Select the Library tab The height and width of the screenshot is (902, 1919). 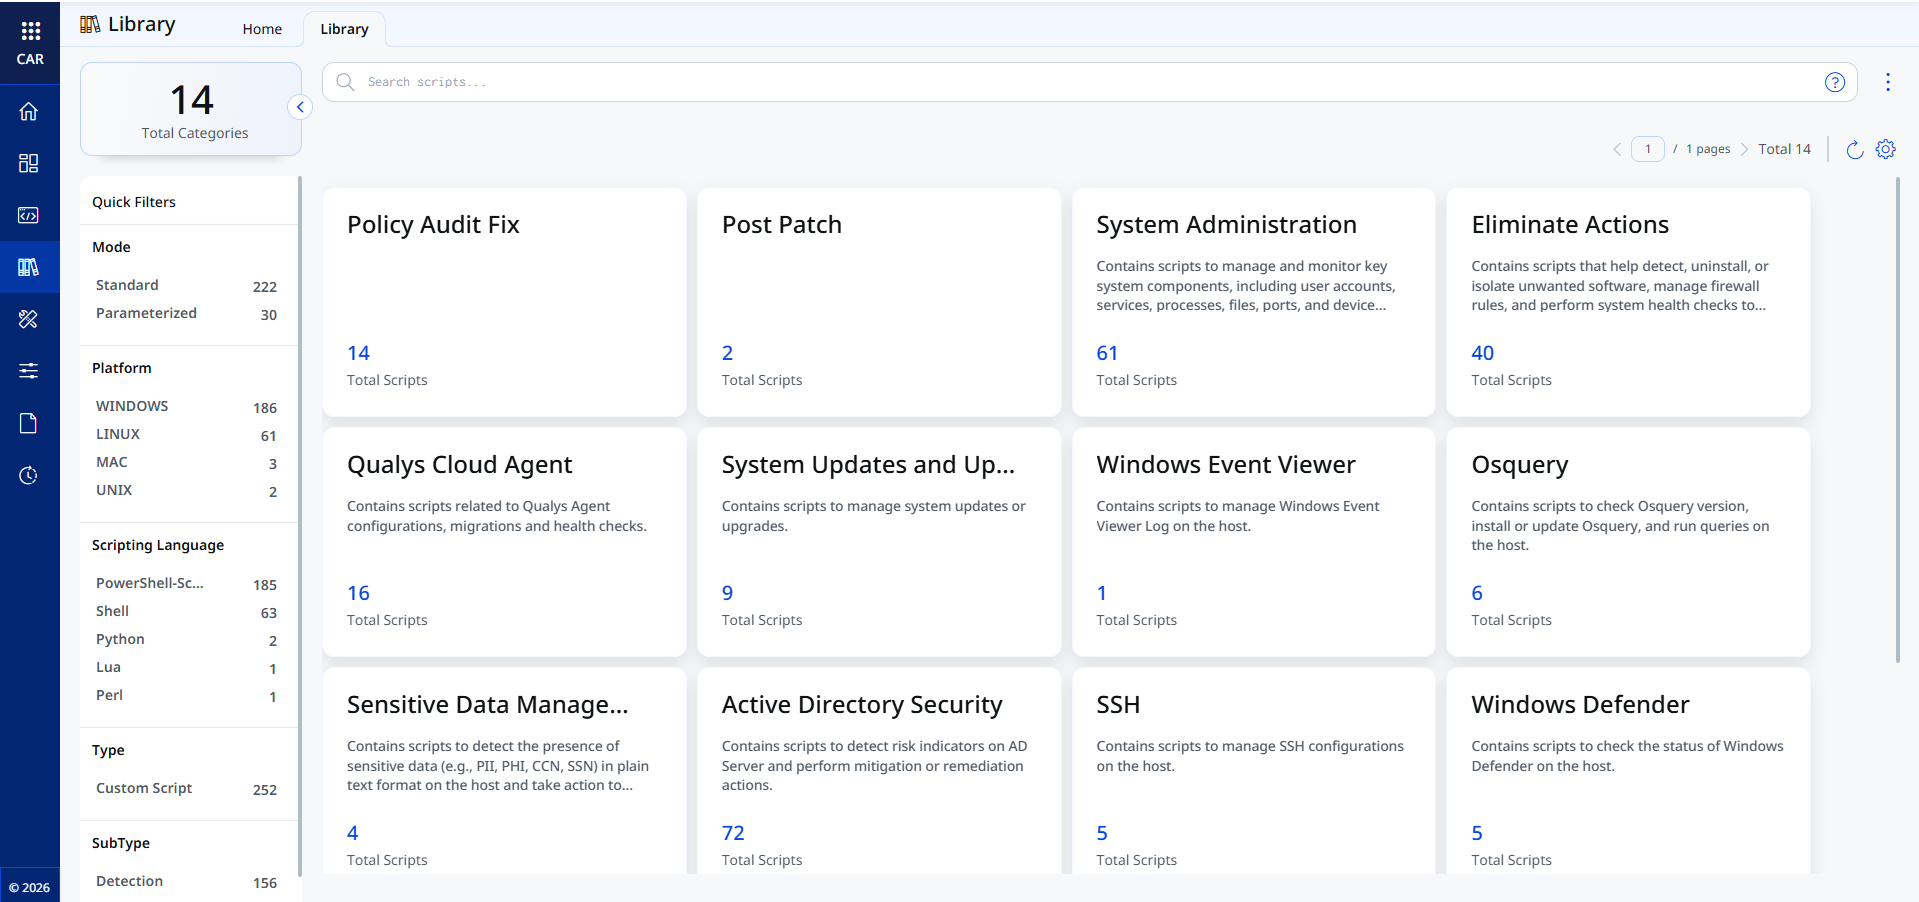coord(344,29)
